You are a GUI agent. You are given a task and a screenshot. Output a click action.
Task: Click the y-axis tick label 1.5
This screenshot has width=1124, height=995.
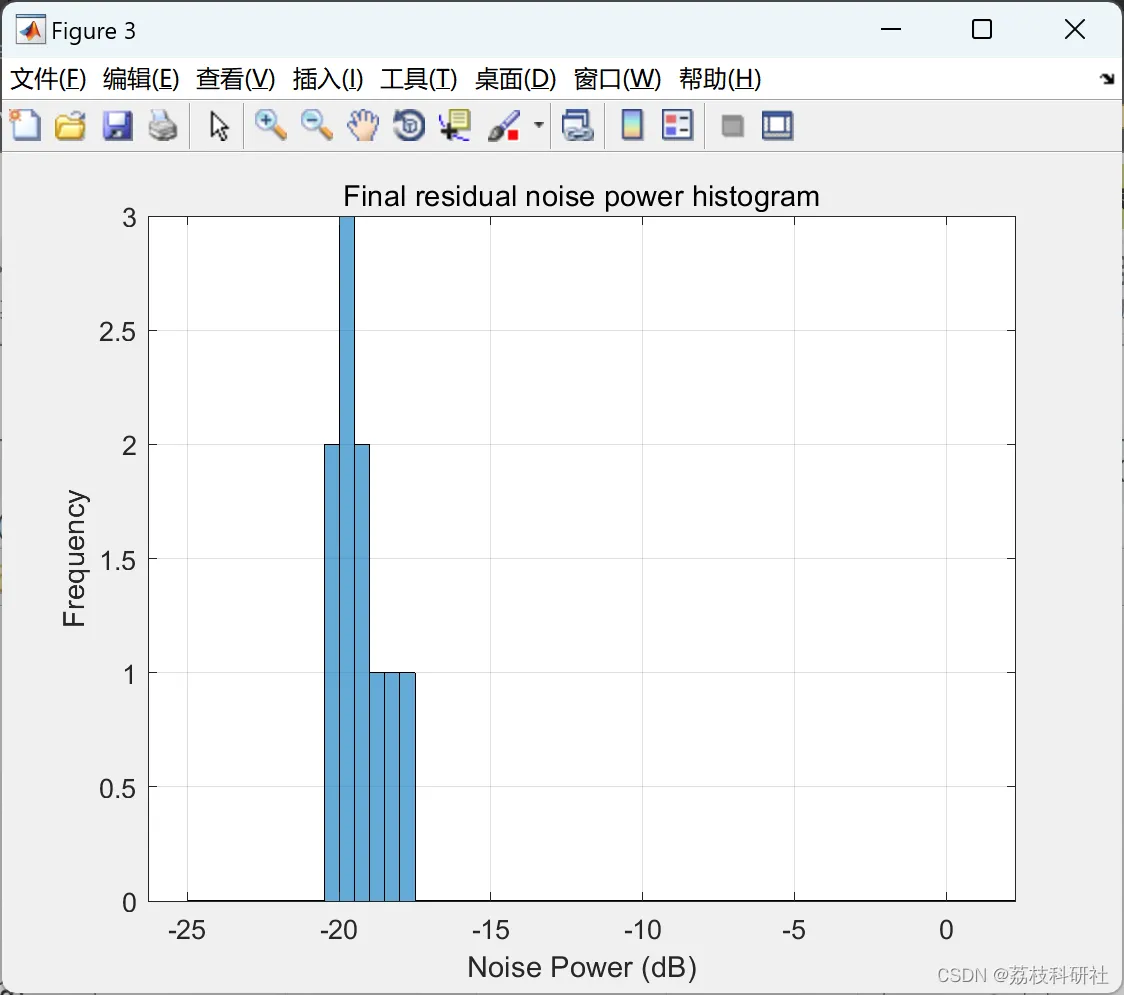click(118, 561)
